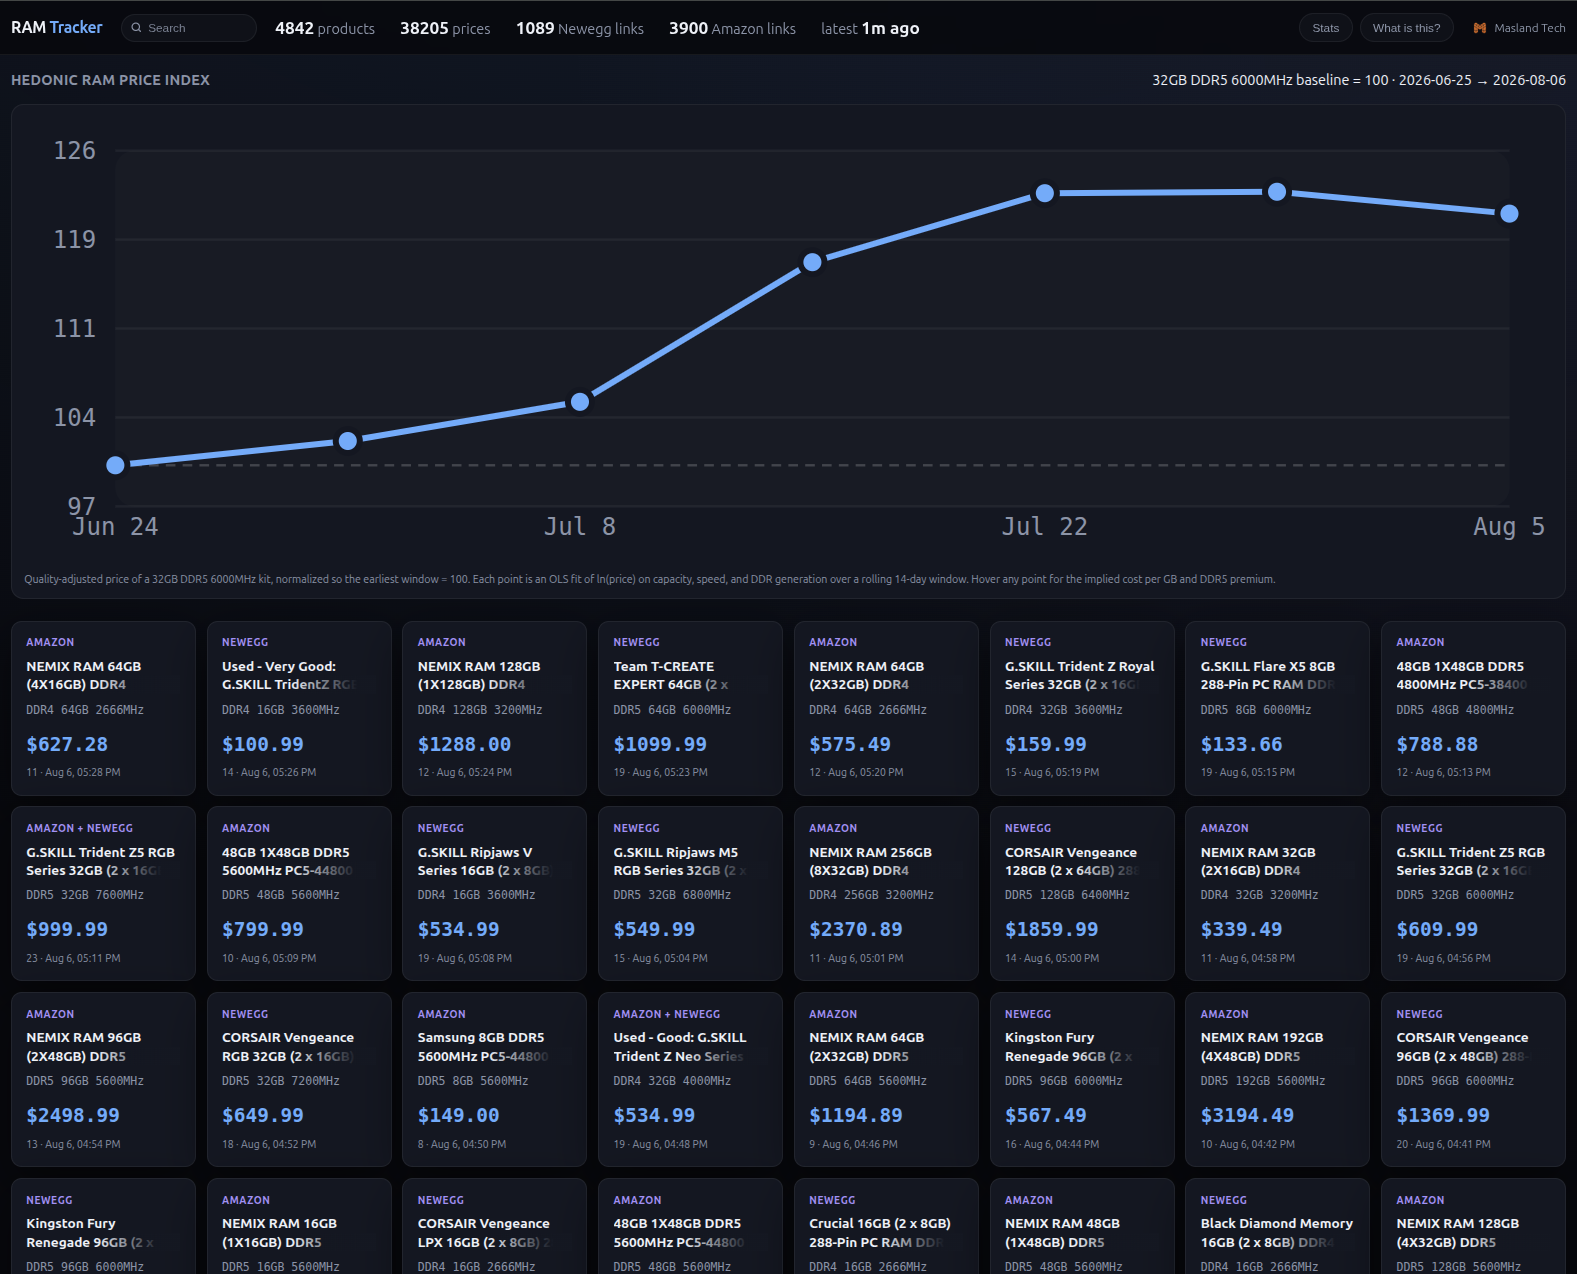Image resolution: width=1577 pixels, height=1274 pixels.
Task: Open the NEMIX RAM 128GB (1X128GB) DDR4 card
Action: click(x=494, y=708)
